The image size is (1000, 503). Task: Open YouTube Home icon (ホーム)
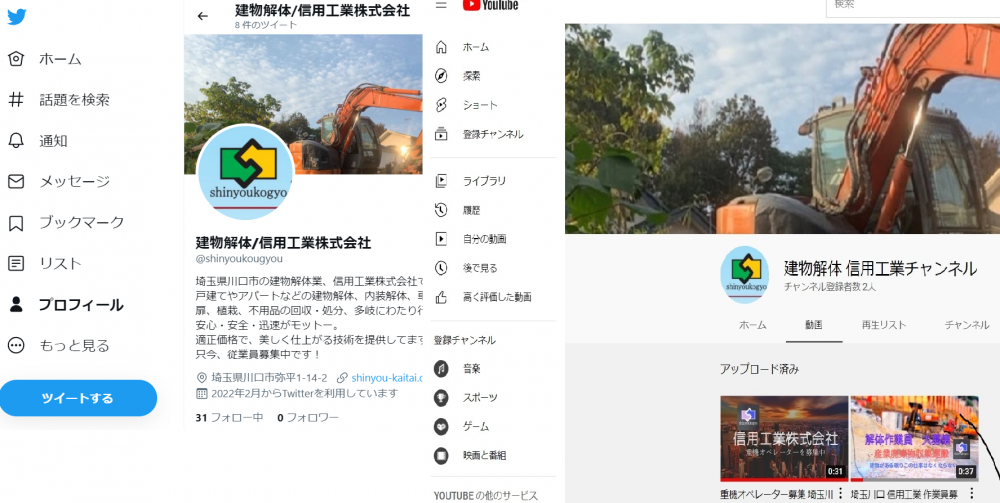point(441,47)
